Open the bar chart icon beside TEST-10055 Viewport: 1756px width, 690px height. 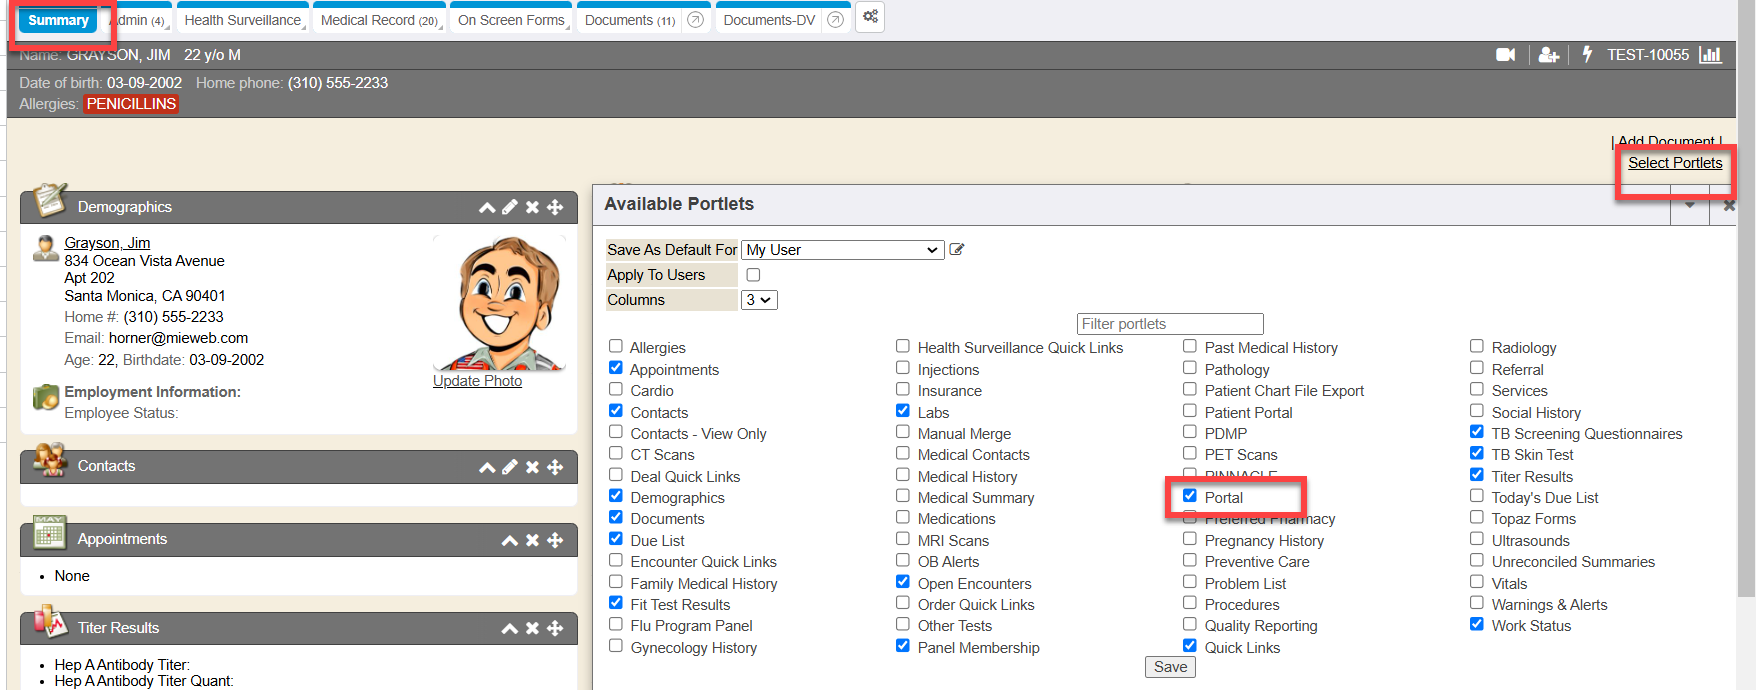1711,55
